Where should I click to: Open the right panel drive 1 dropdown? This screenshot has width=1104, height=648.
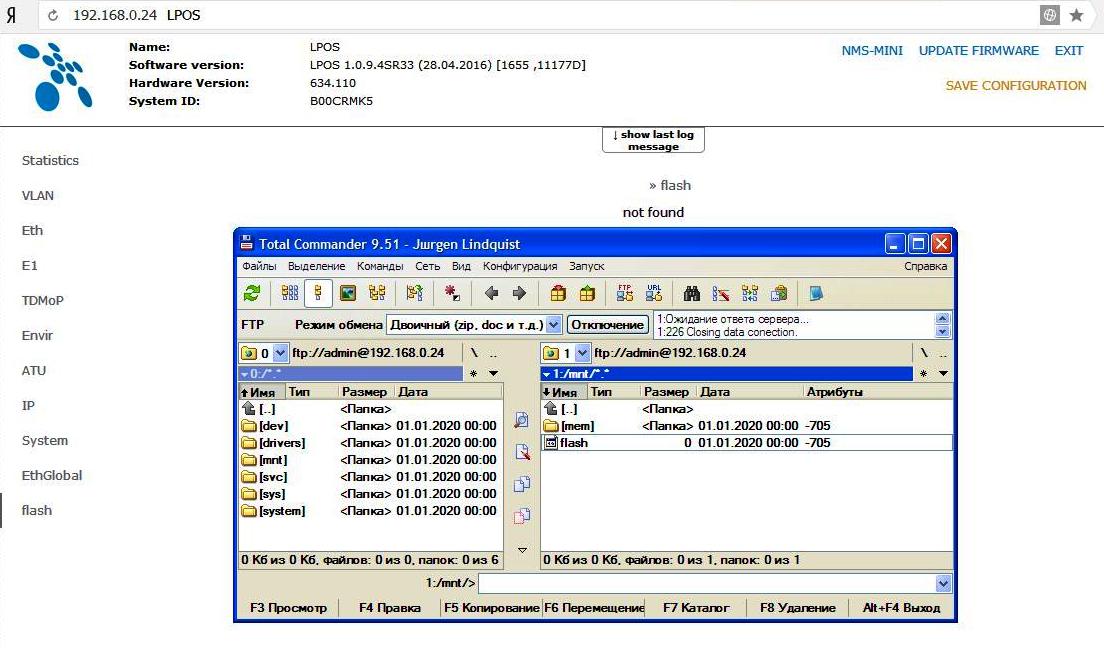point(582,353)
